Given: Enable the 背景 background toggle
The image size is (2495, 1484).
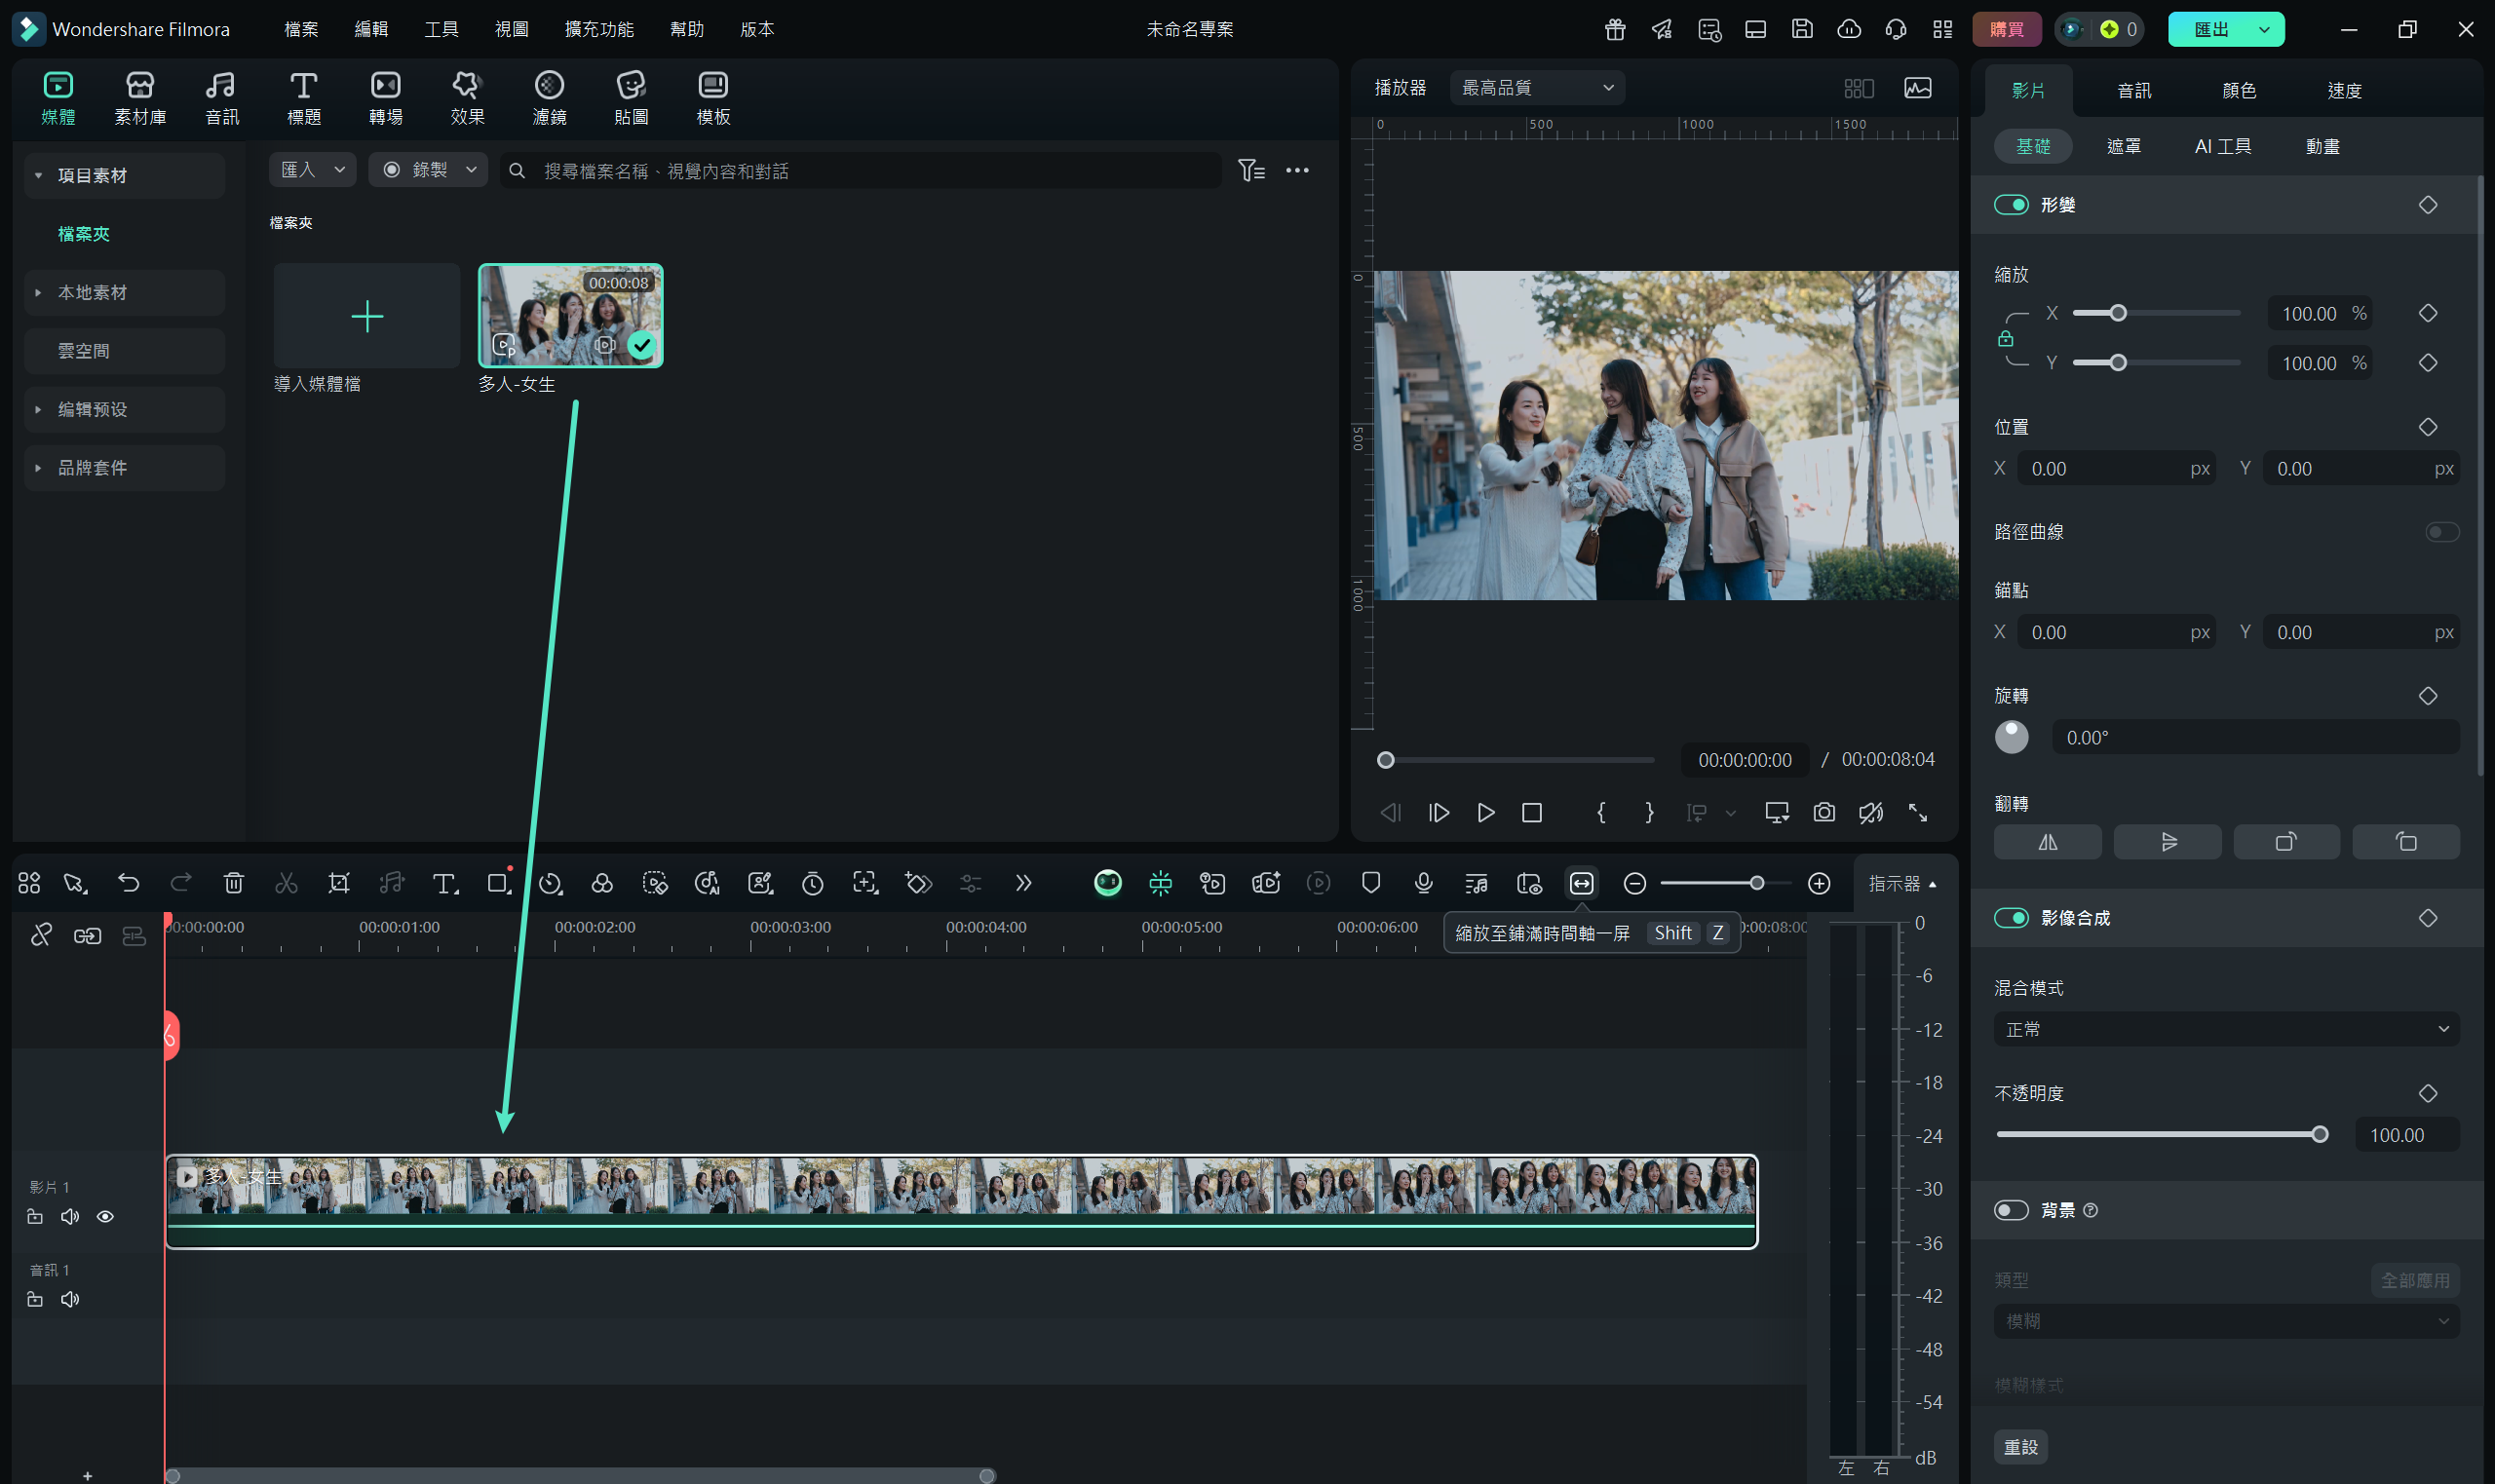Looking at the screenshot, I should [2010, 1210].
